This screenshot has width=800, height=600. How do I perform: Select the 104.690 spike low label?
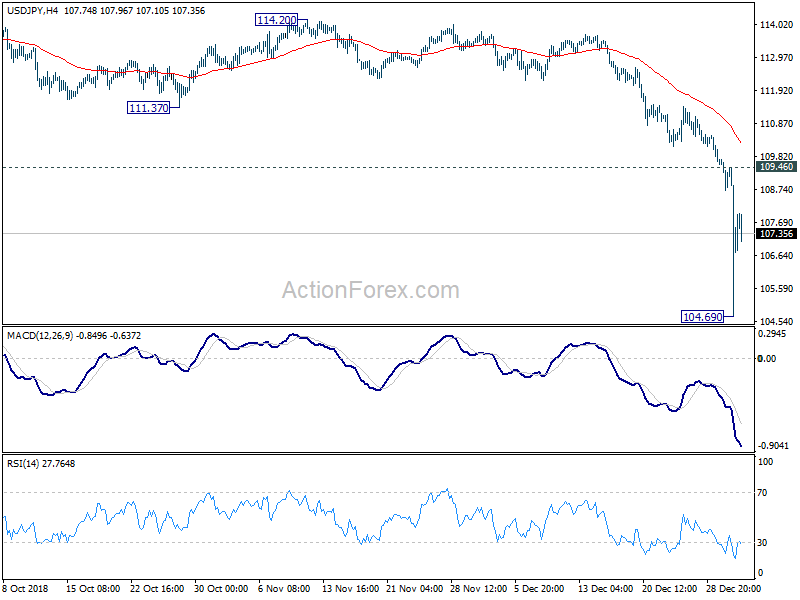pos(703,317)
